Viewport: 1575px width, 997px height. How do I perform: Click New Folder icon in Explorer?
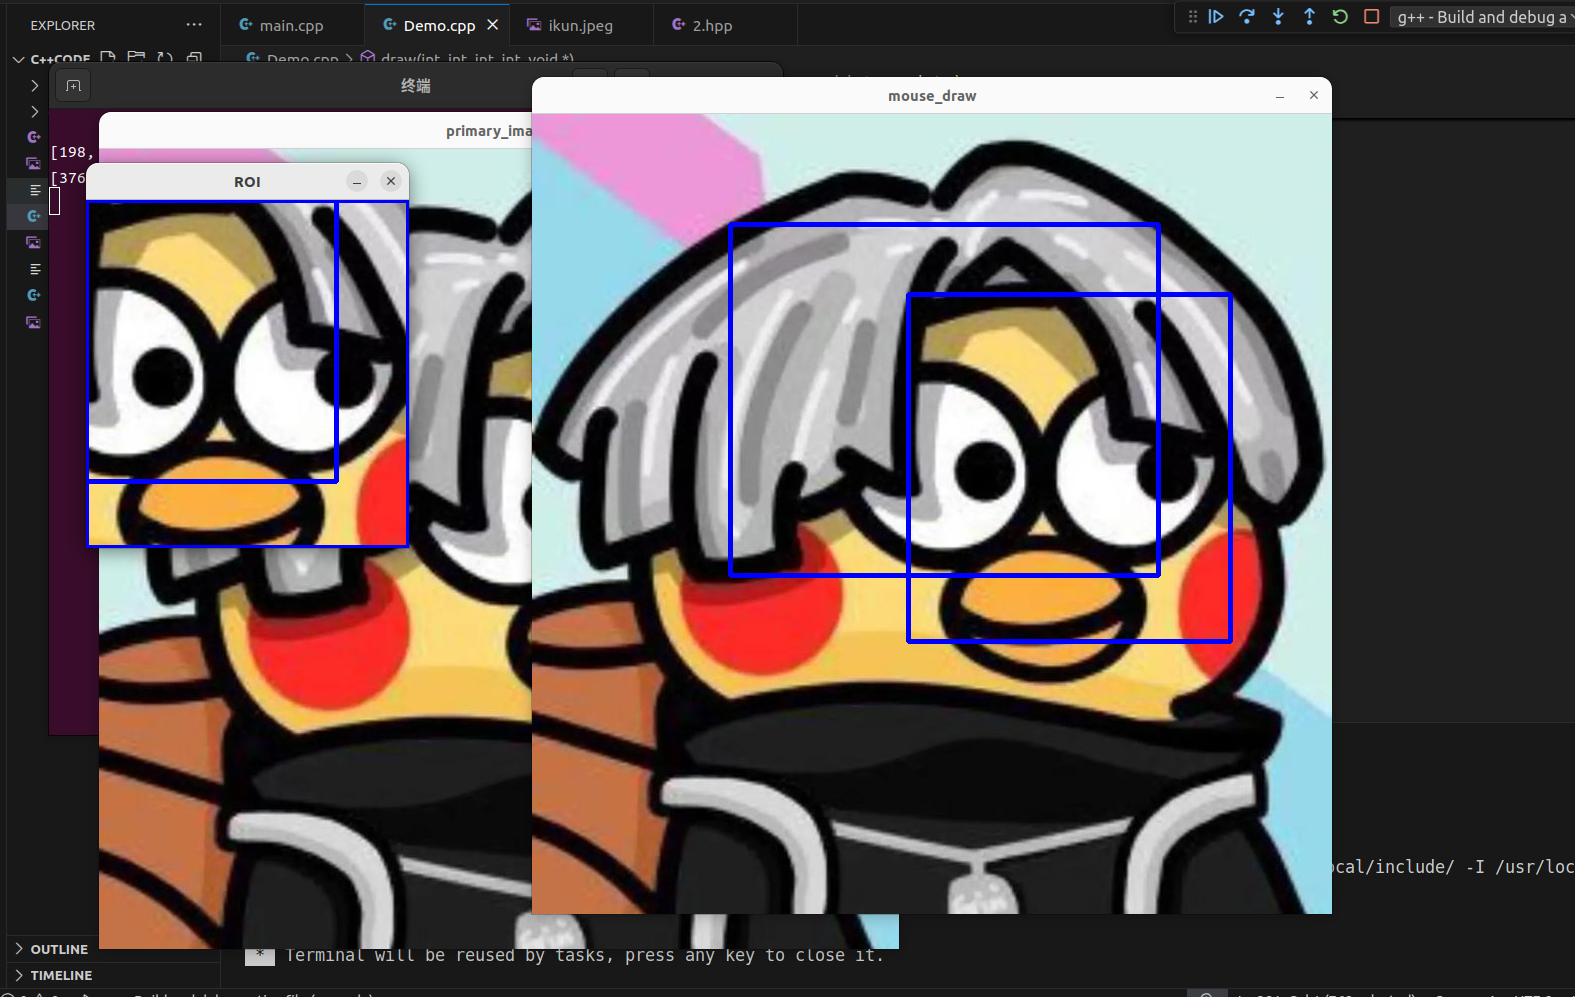point(137,58)
